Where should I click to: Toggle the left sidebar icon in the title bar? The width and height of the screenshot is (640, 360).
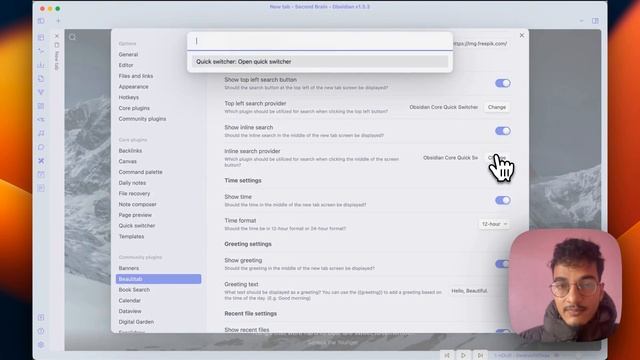tap(41, 21)
